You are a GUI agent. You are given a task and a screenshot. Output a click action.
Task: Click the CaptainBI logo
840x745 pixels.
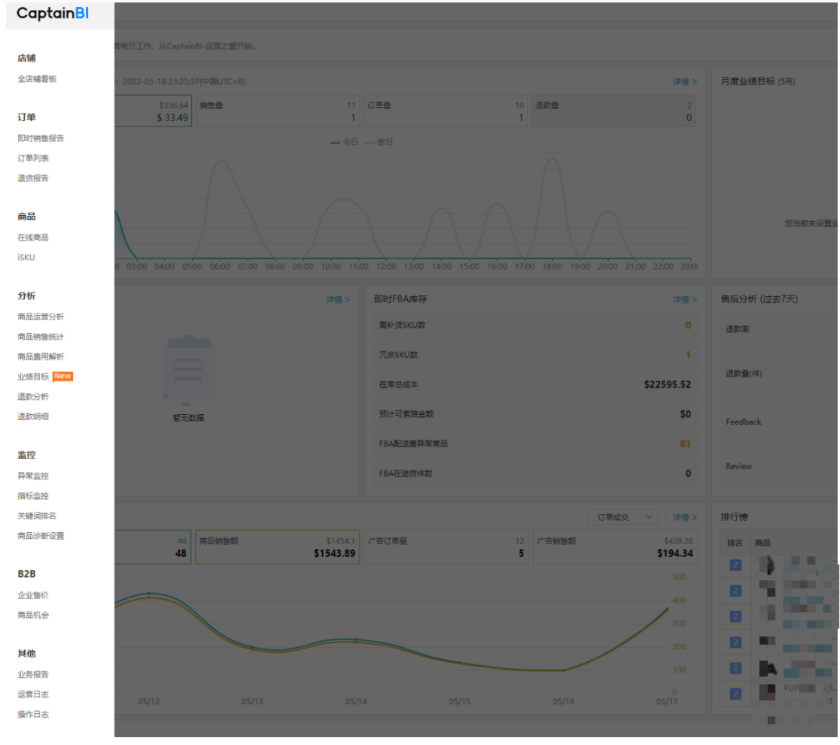tap(52, 14)
